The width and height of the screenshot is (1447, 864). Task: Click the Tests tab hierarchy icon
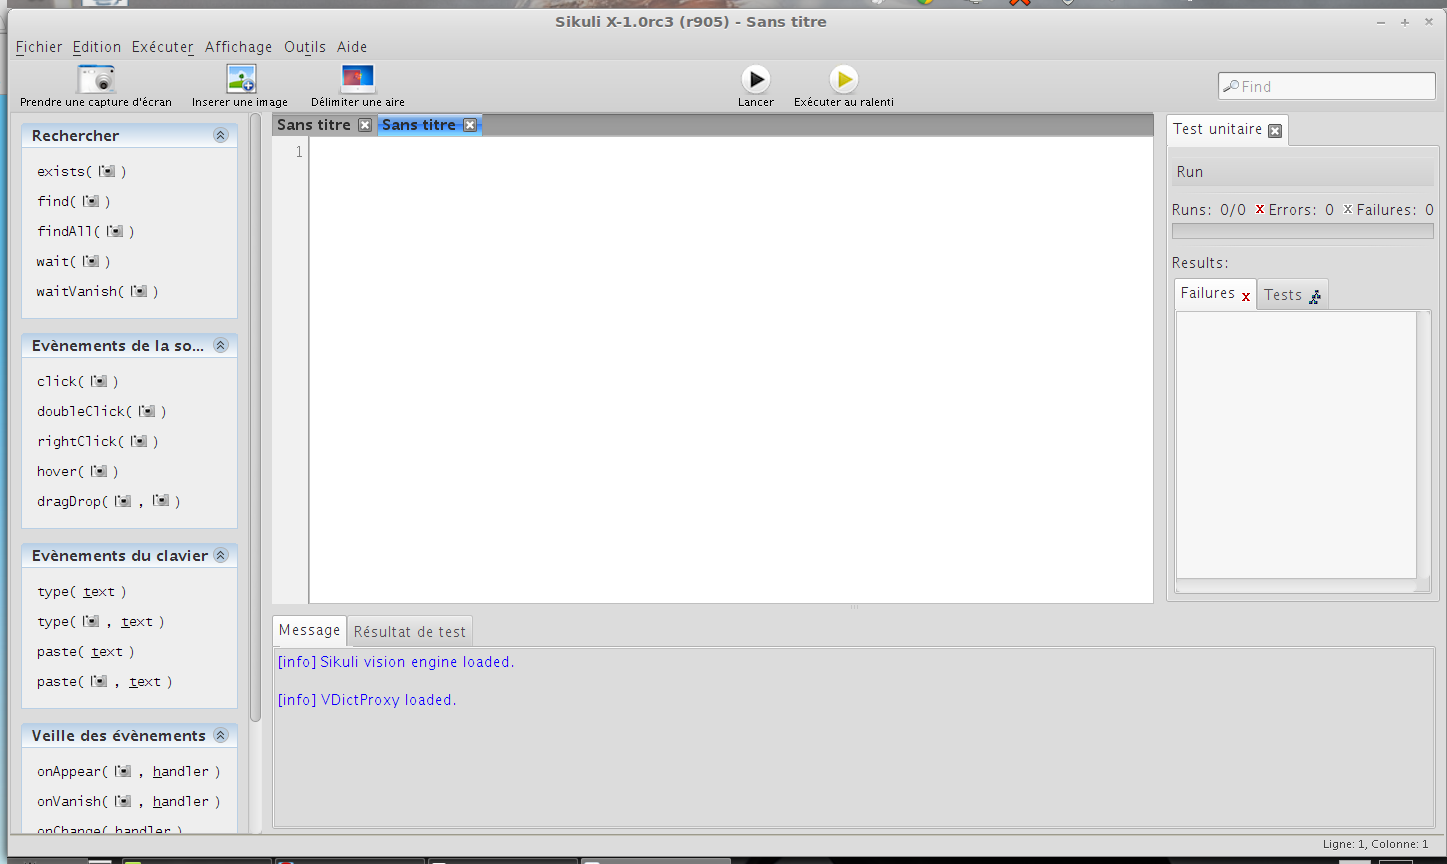click(1315, 296)
